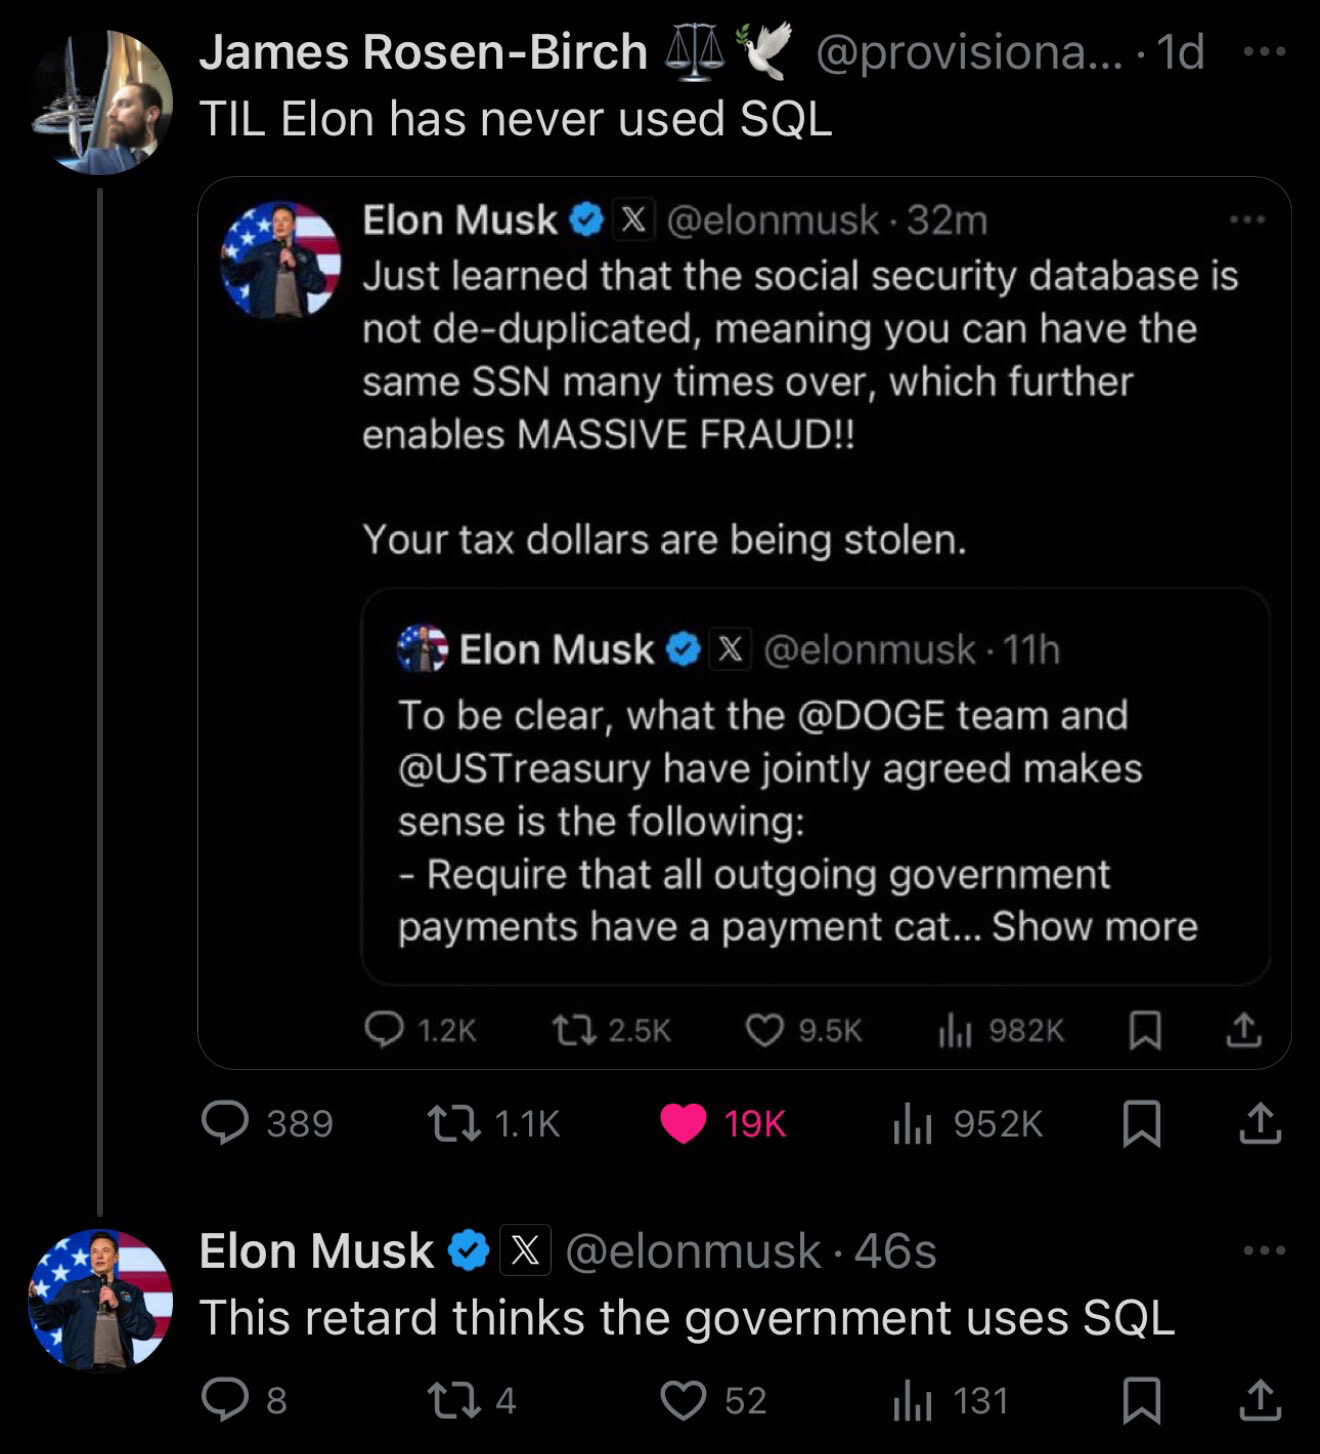Open more options on quoted Elon post
This screenshot has height=1454, width=1320.
click(x=1247, y=219)
